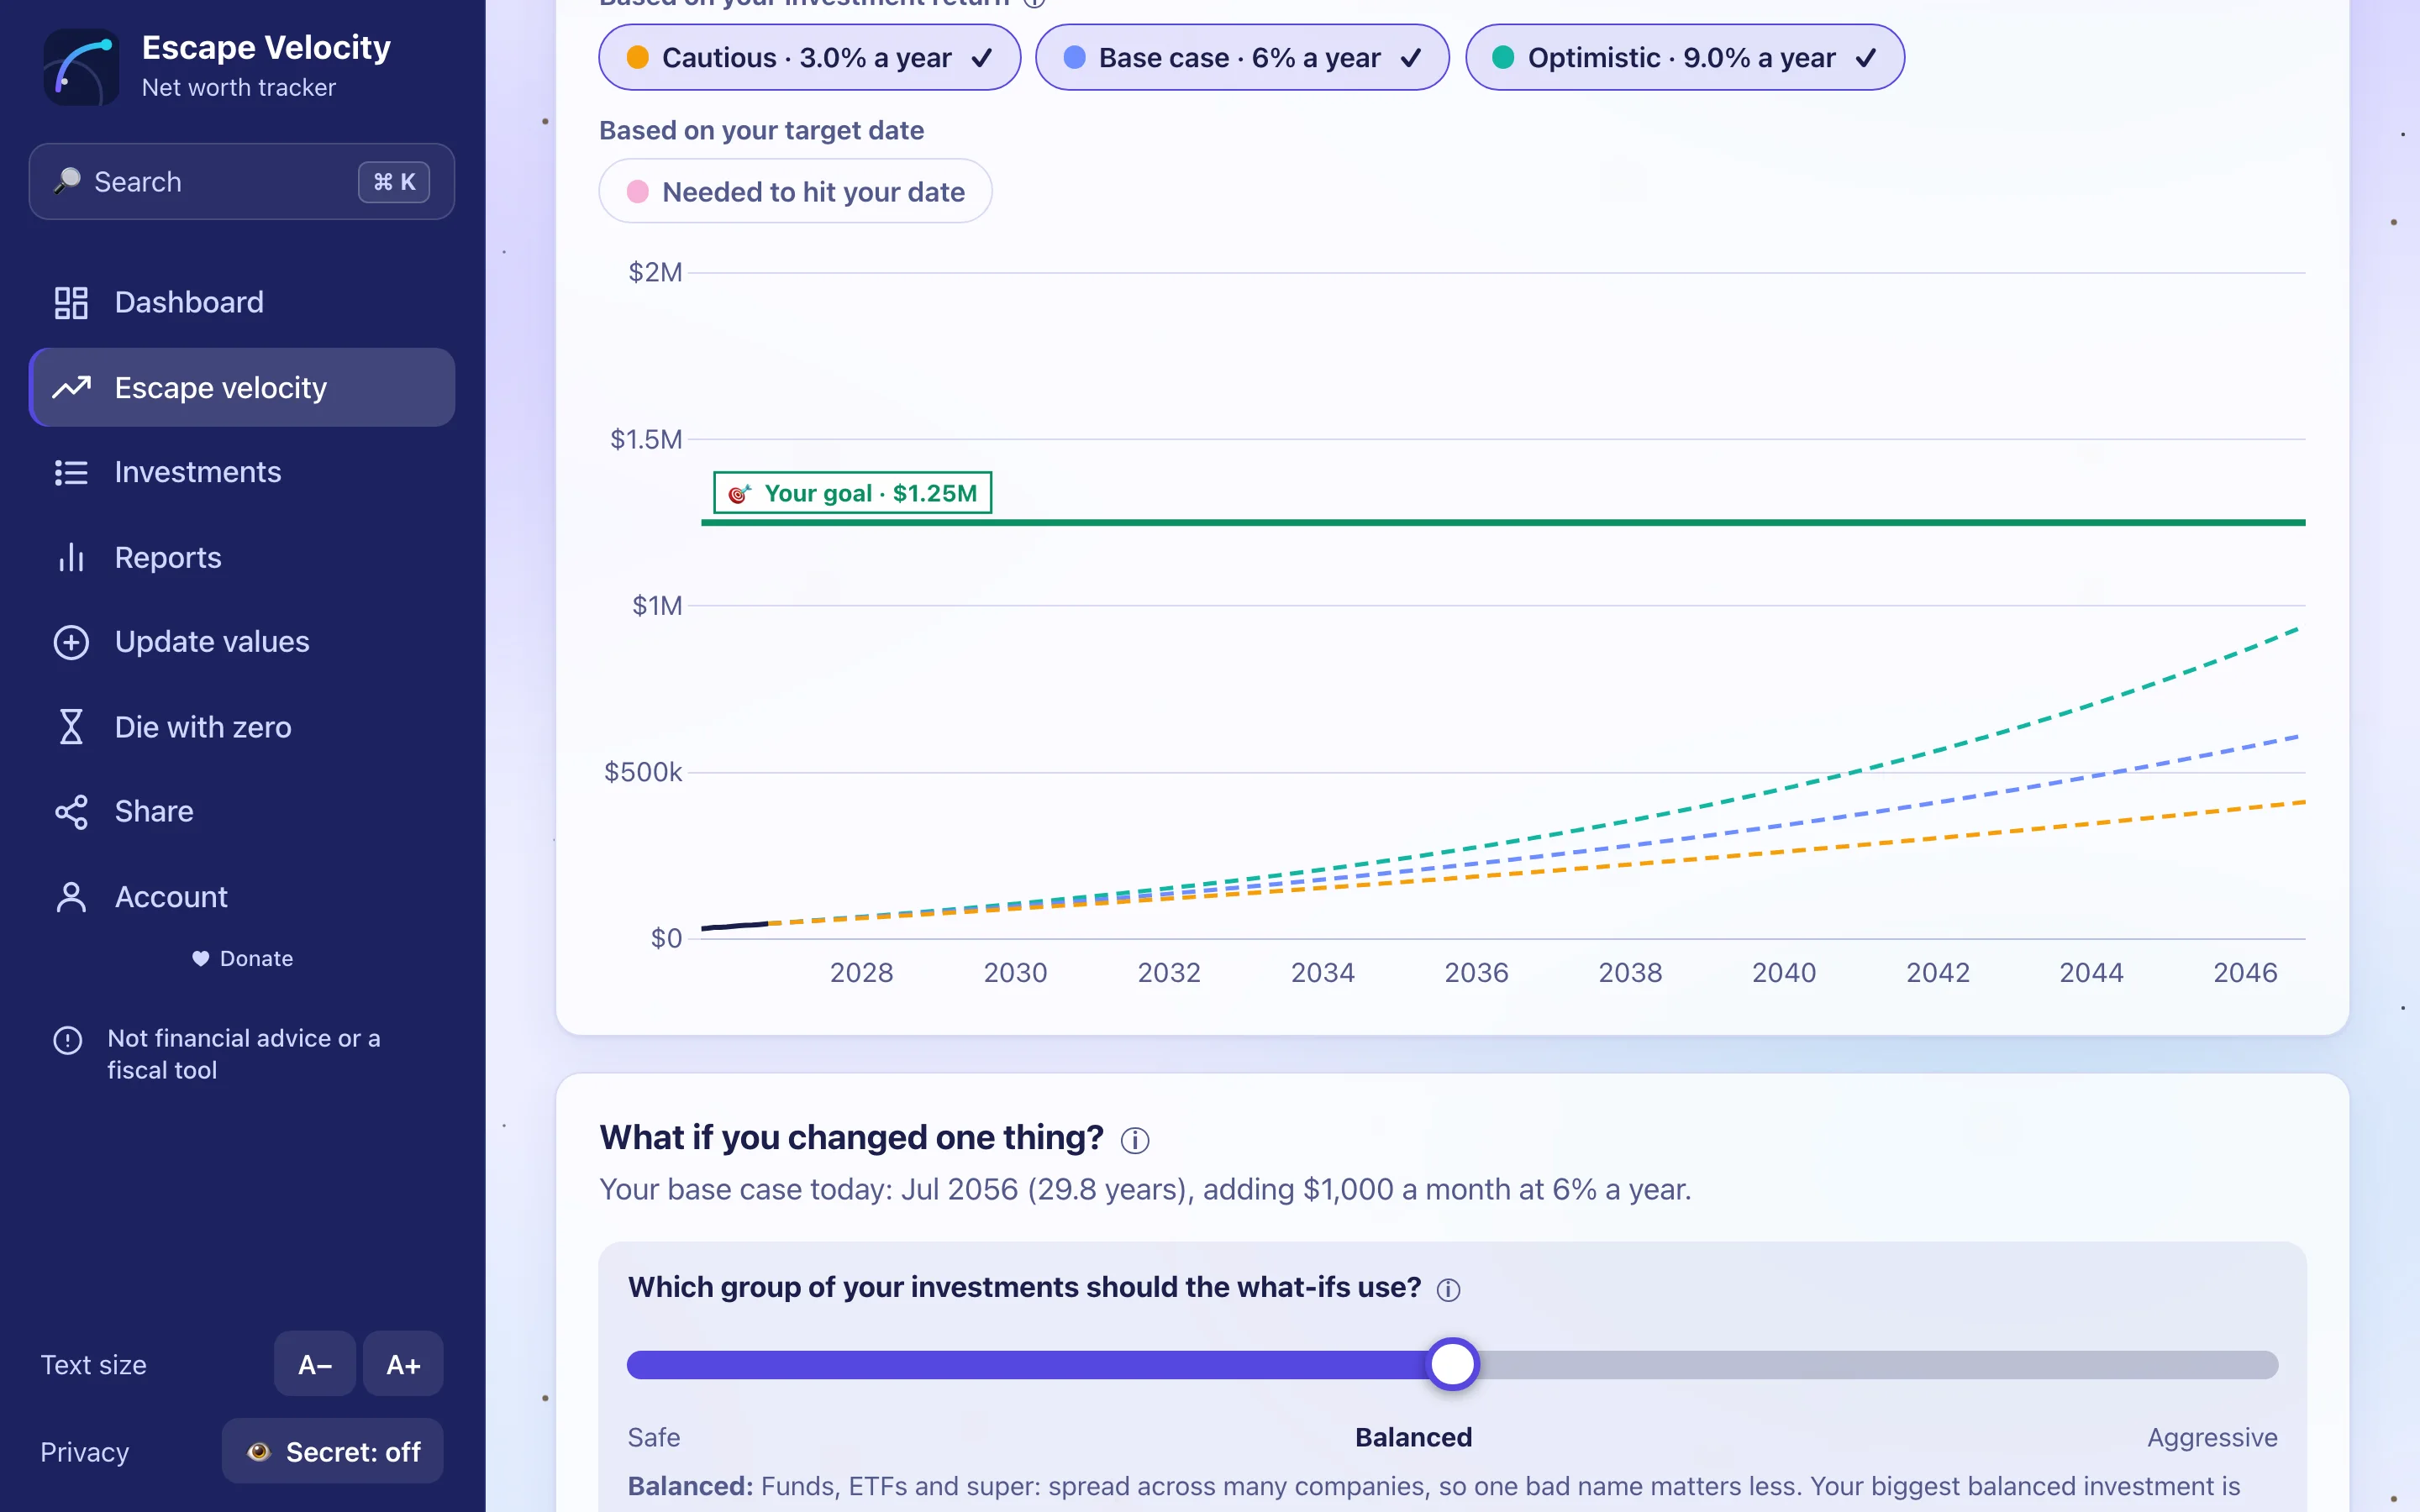Enable 'Needed to hit your date' line
This screenshot has width=2420, height=1512.
tap(795, 191)
